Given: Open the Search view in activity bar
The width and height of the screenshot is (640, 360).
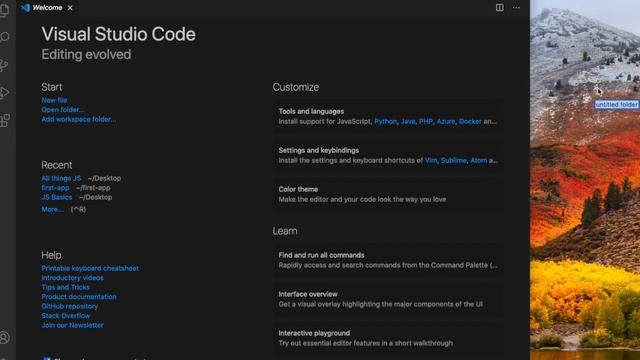Looking at the screenshot, I should pos(4,37).
